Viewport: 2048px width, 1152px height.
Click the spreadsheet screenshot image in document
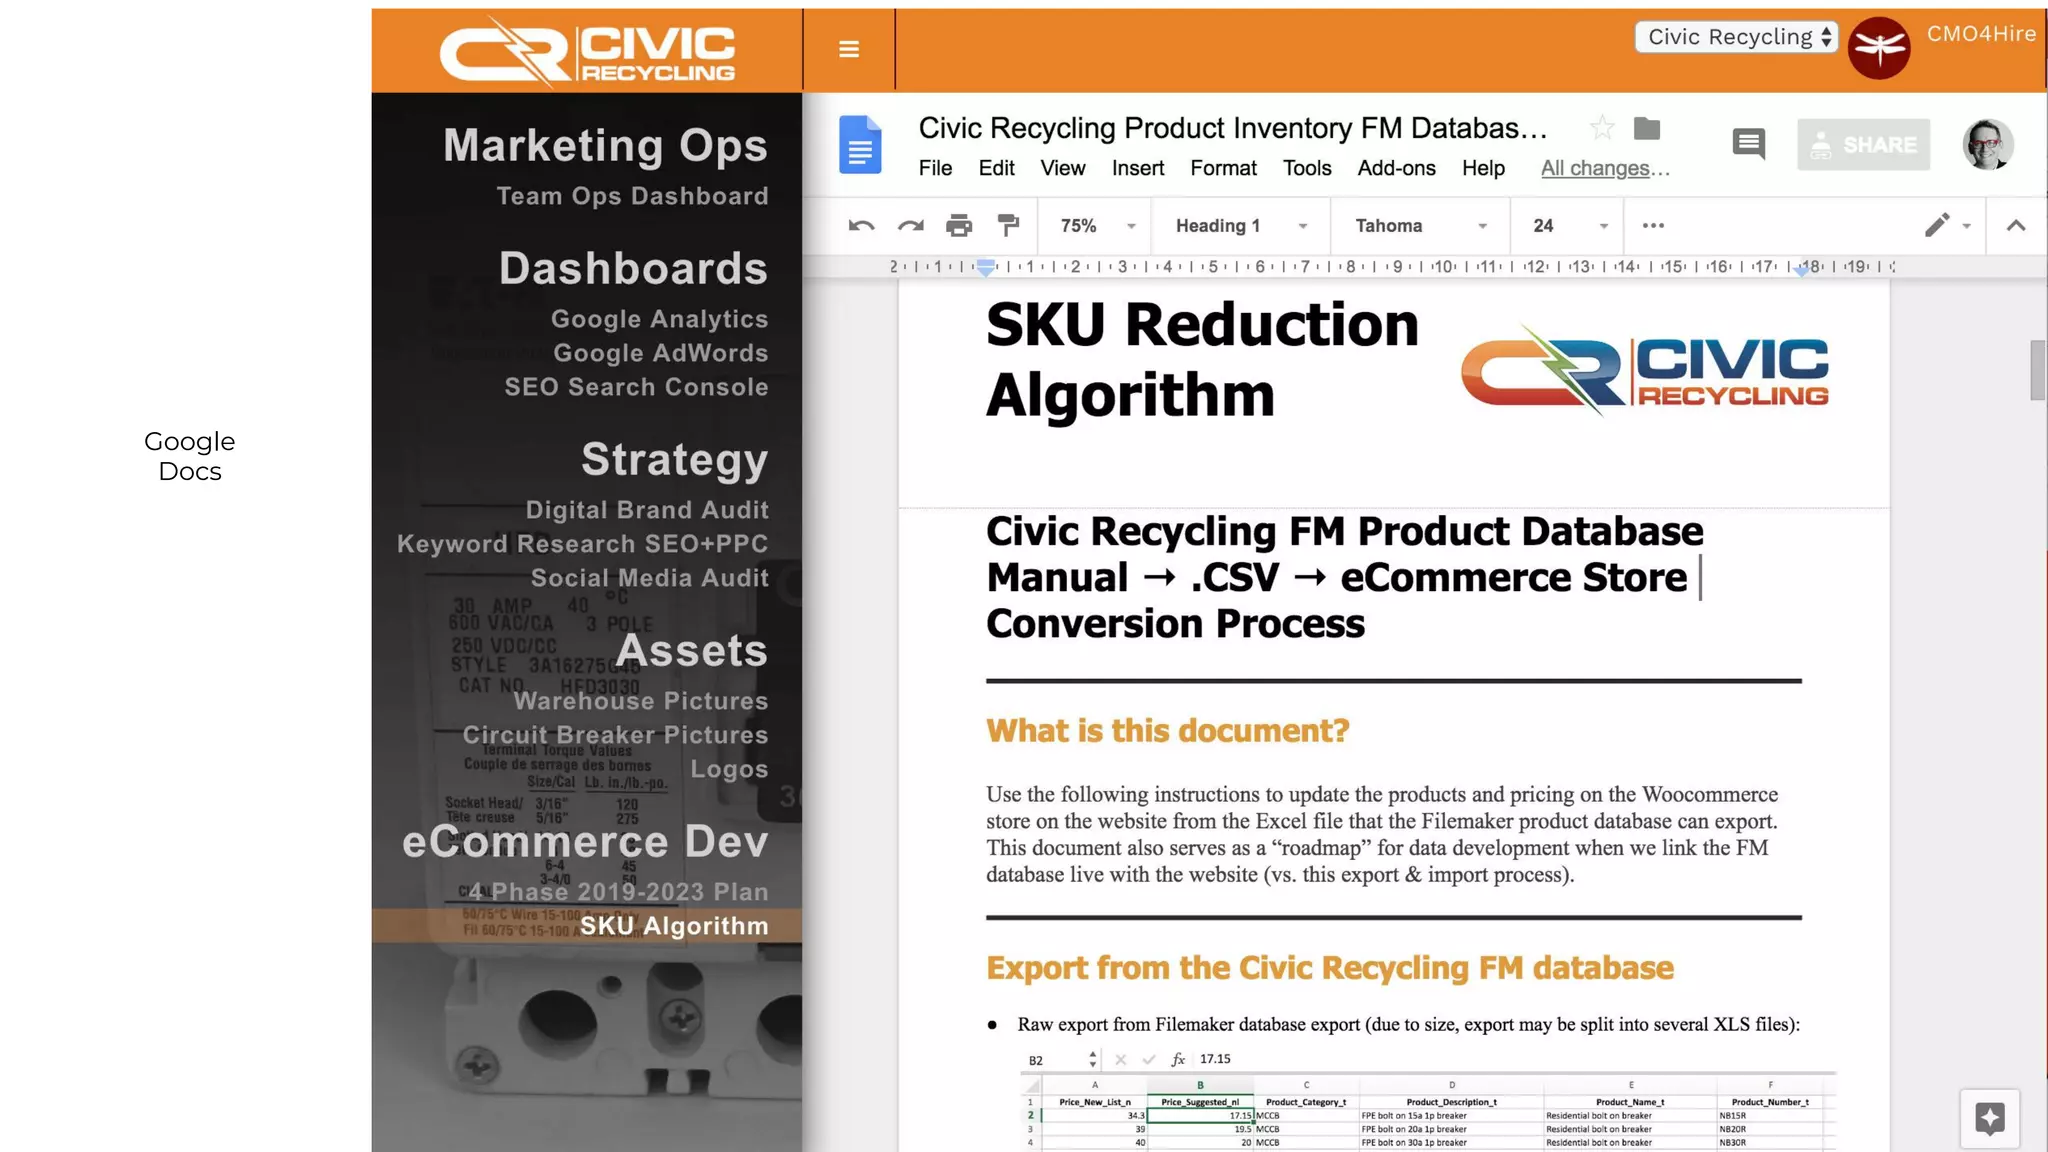coord(1428,1099)
